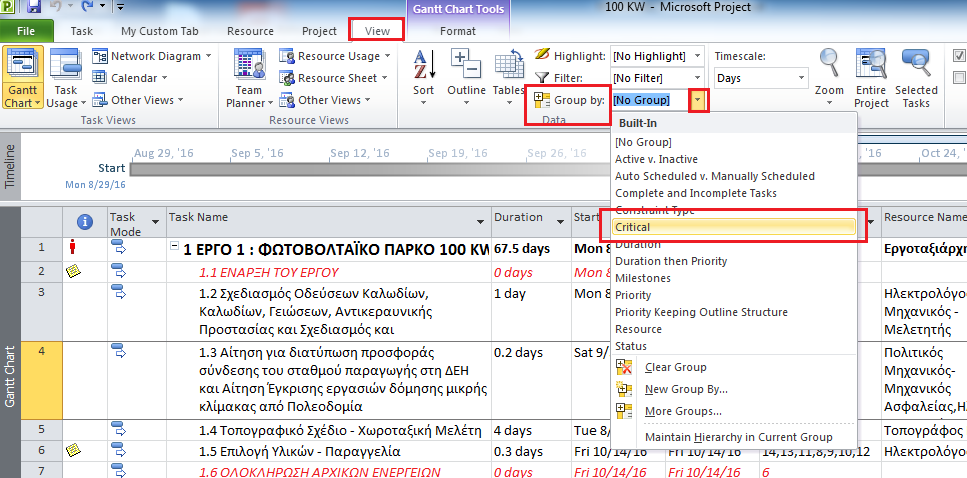The width and height of the screenshot is (967, 478).
Task: Open the Tables button
Action: tap(509, 77)
